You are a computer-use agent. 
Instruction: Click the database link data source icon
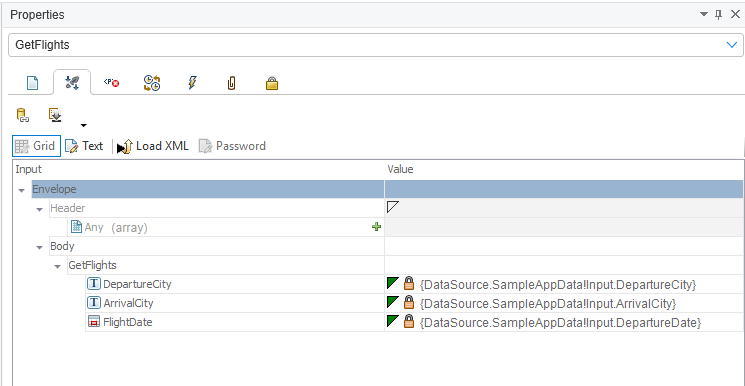click(x=23, y=116)
